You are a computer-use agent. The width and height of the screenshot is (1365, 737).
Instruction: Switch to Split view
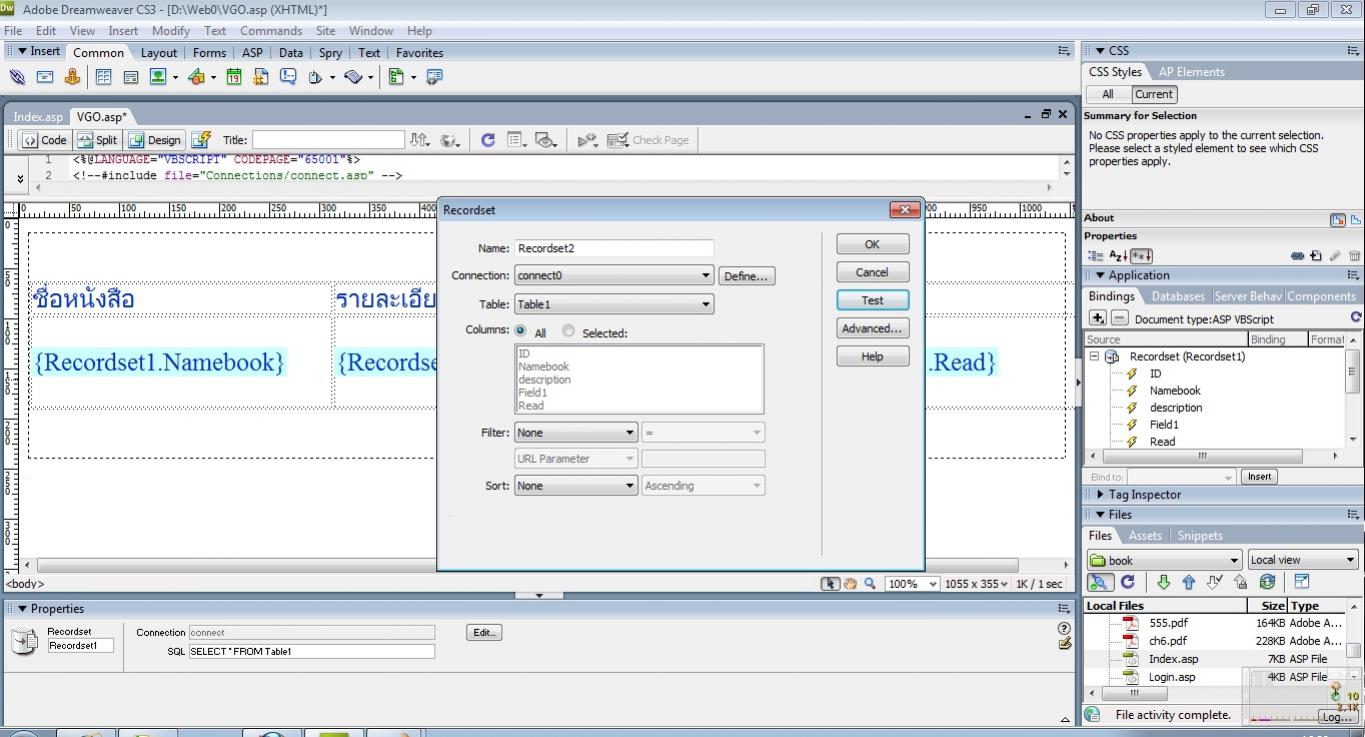click(x=98, y=140)
